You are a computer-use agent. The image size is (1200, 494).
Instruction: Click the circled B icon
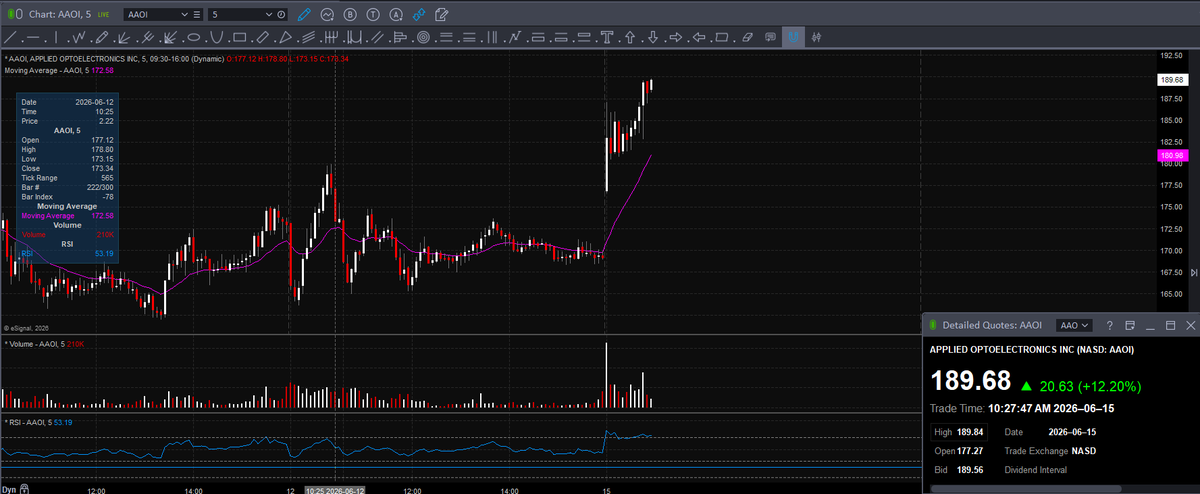[350, 15]
